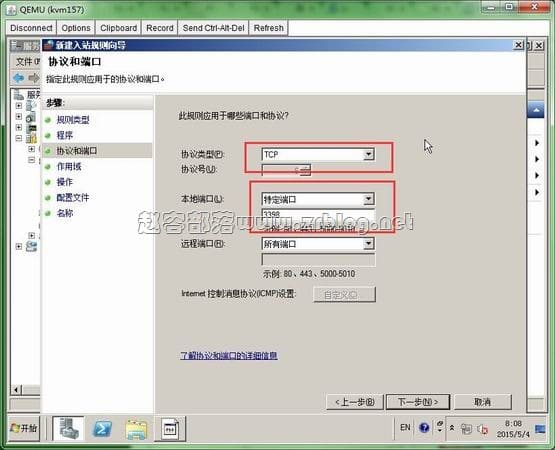Open the Clipboard menu item
The image size is (555, 450).
coord(118,28)
